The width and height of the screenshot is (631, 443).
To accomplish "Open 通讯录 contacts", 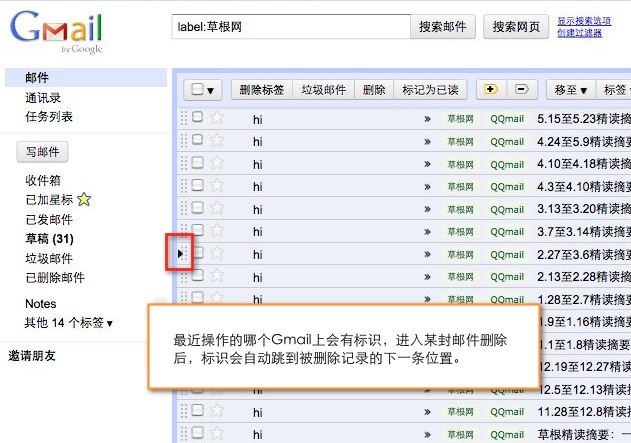I will coord(43,97).
